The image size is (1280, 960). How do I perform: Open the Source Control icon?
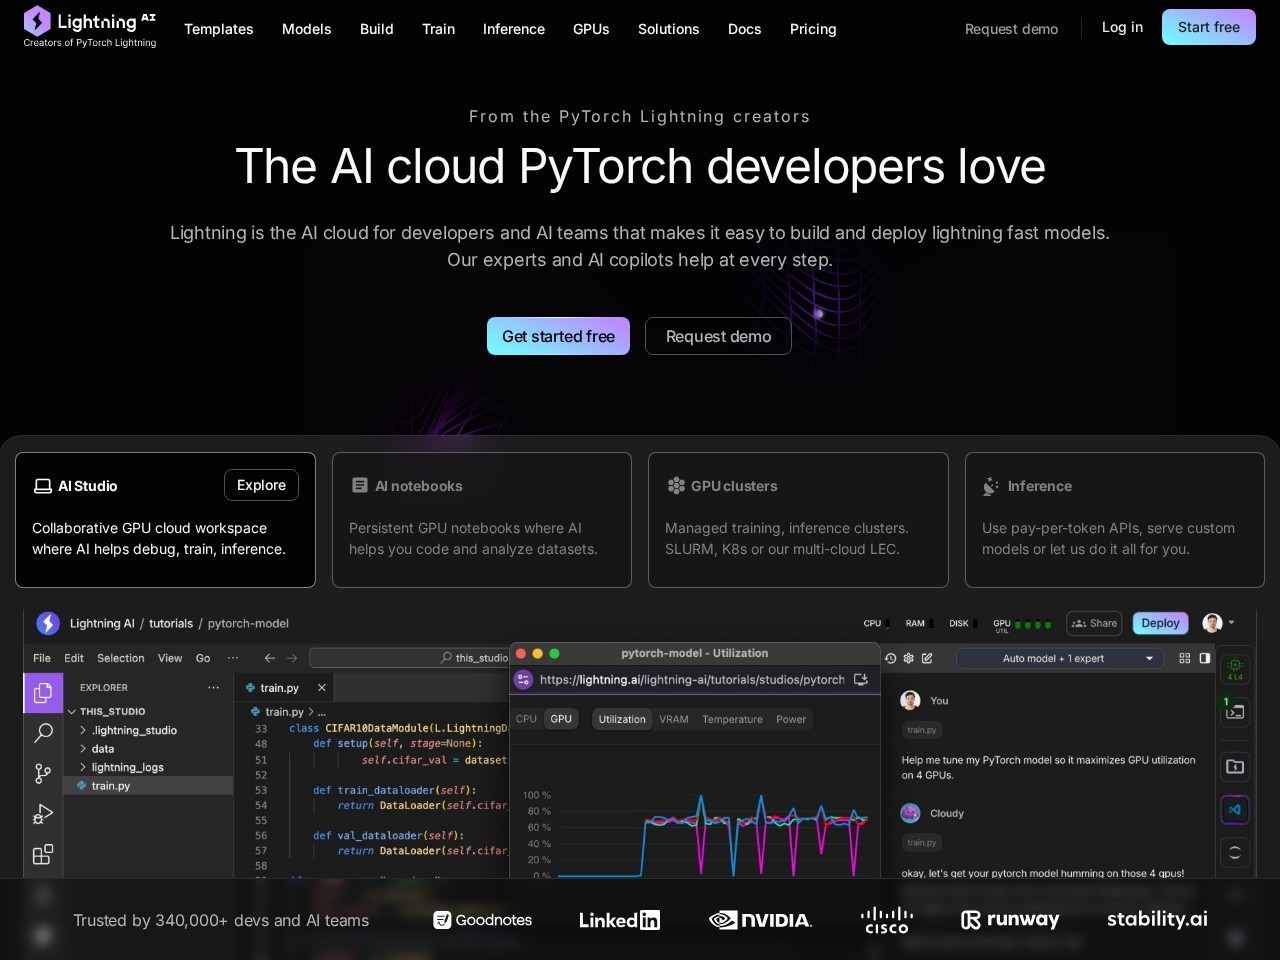[x=42, y=773]
